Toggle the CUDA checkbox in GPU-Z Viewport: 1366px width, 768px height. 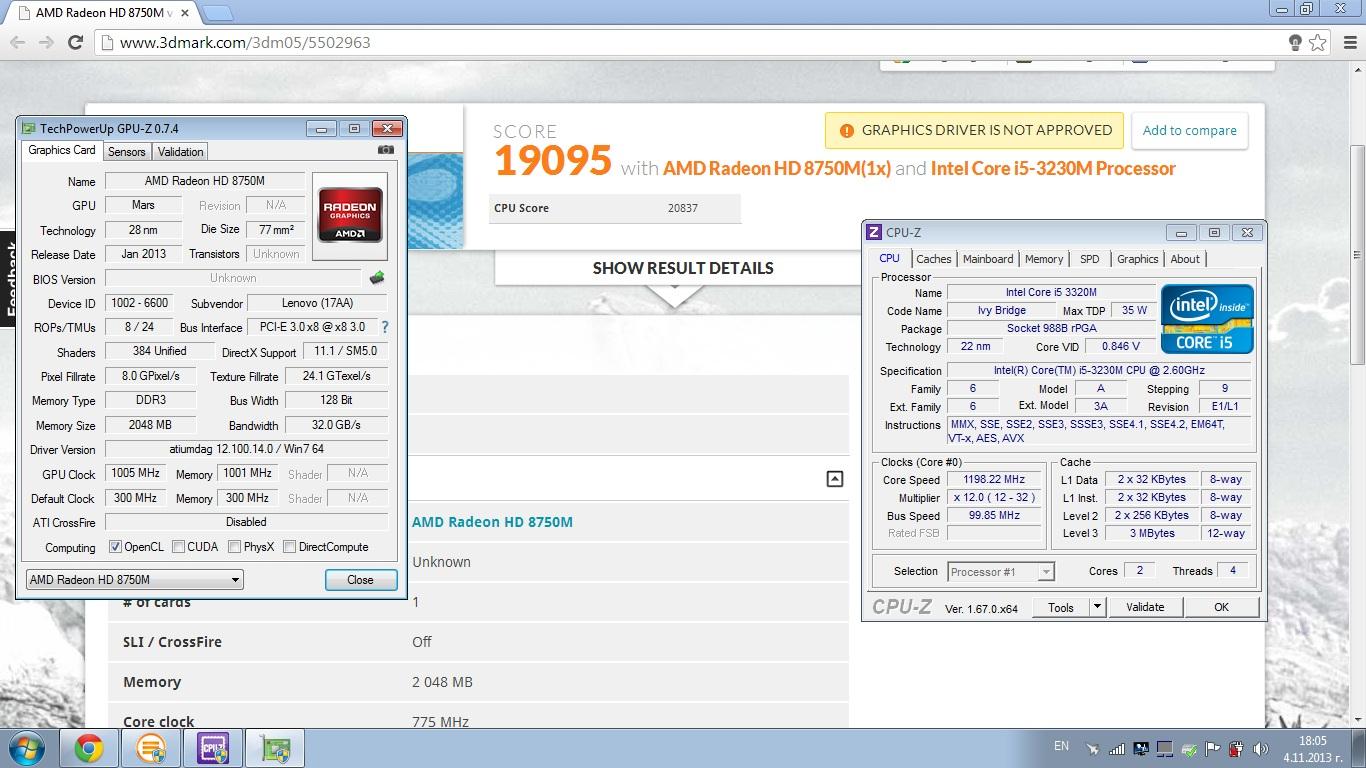tap(178, 547)
